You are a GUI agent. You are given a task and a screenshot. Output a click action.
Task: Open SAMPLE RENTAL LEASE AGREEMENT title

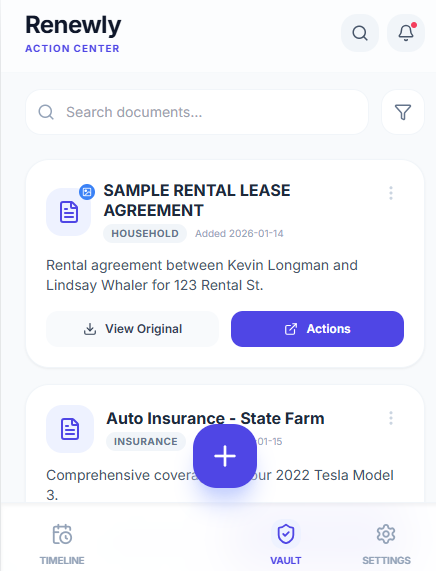point(197,200)
